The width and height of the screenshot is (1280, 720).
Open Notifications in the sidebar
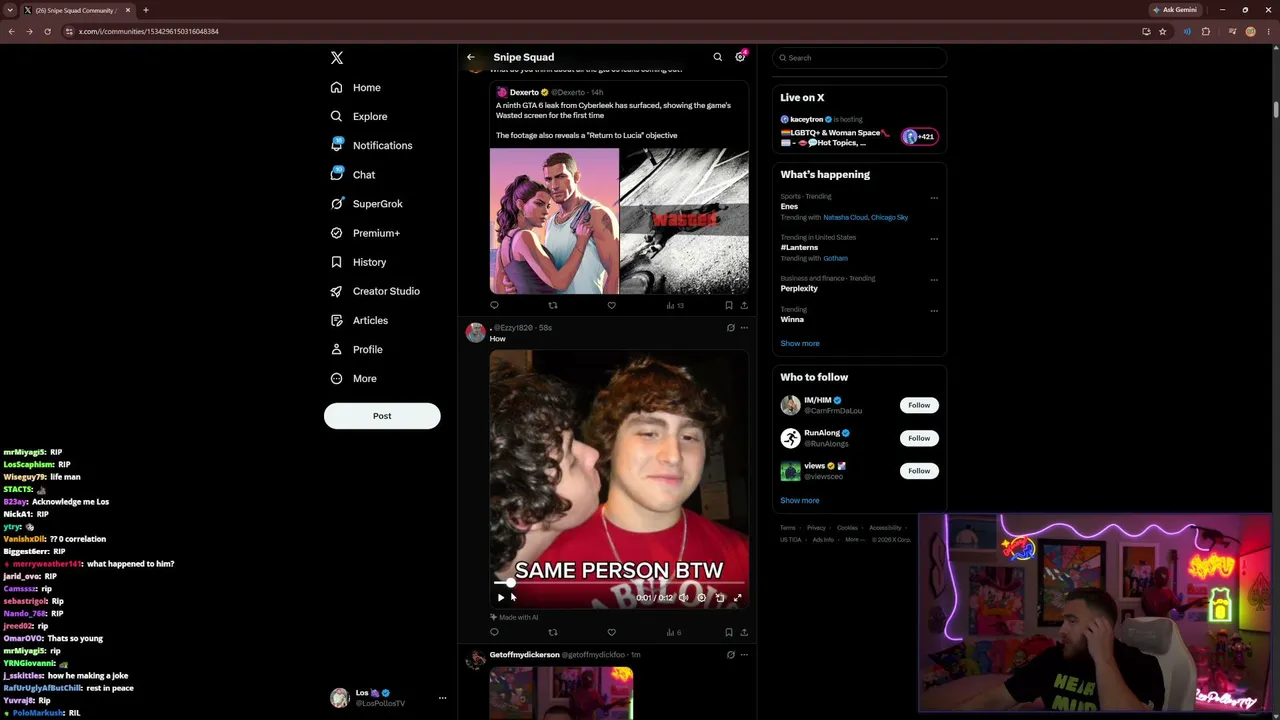pyautogui.click(x=371, y=146)
